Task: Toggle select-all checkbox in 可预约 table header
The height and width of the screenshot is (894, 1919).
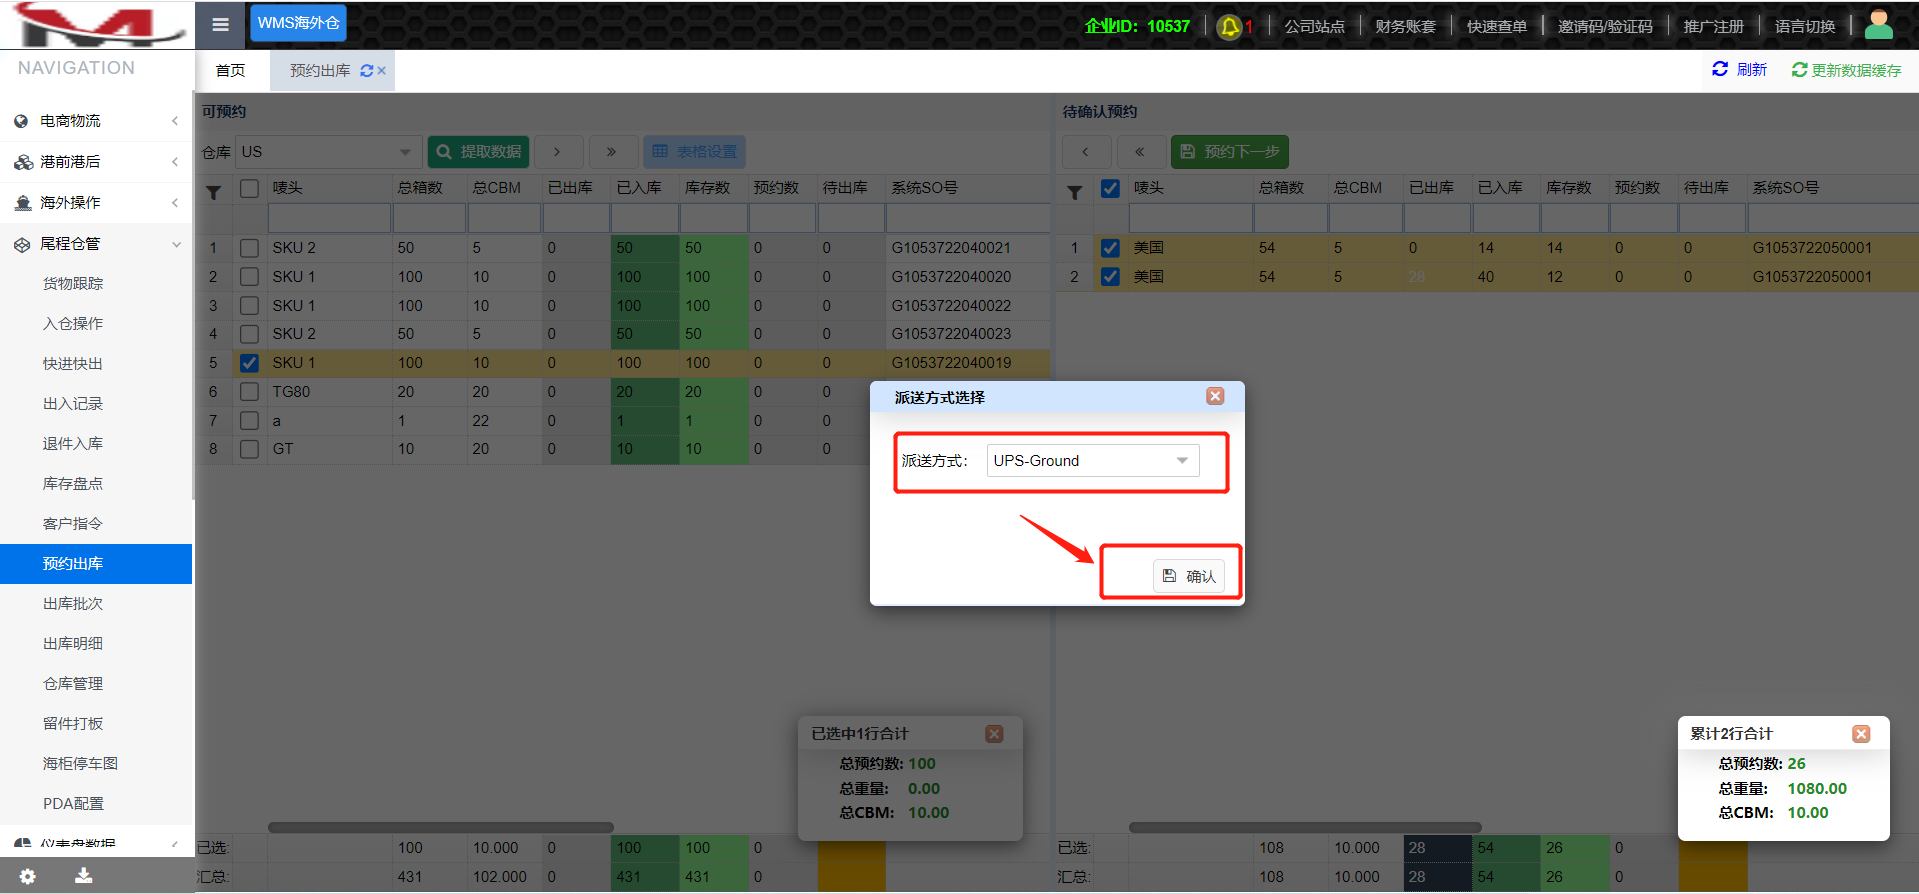Action: (x=250, y=188)
